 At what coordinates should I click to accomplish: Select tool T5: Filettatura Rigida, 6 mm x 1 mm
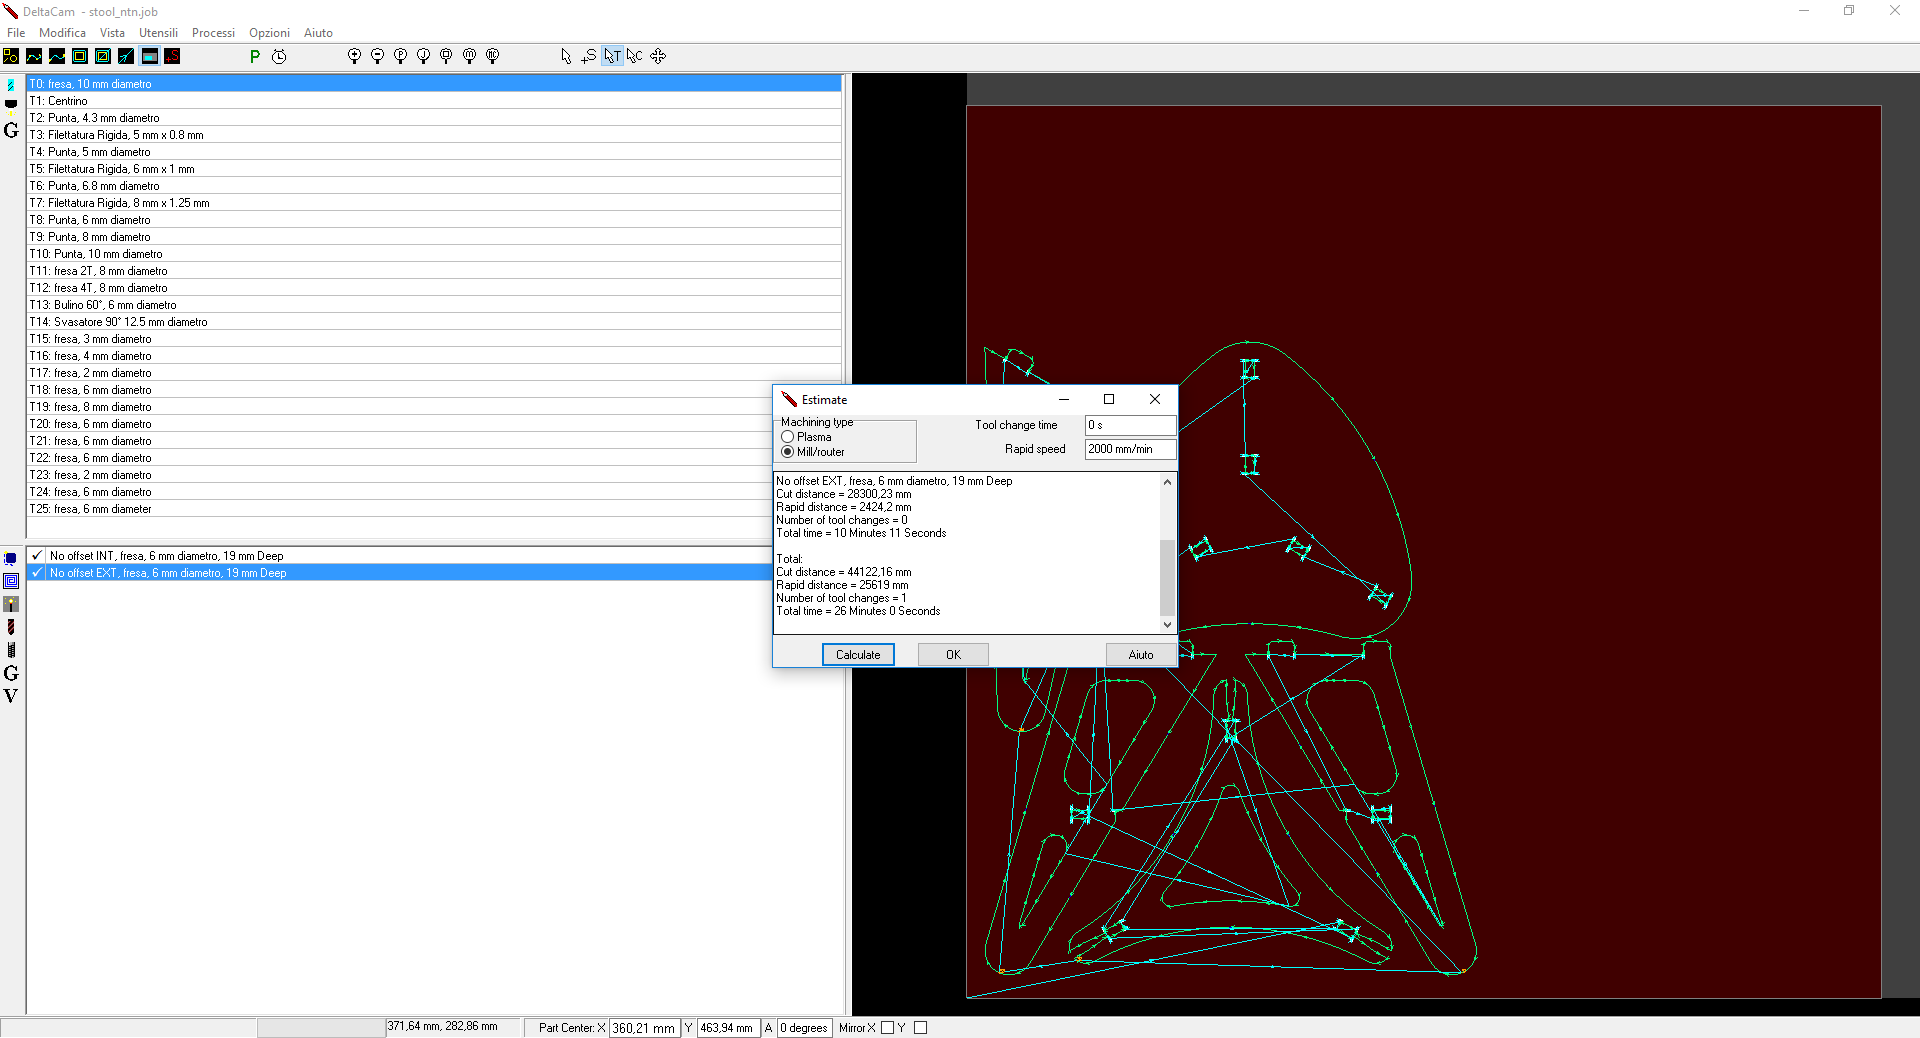tap(434, 169)
